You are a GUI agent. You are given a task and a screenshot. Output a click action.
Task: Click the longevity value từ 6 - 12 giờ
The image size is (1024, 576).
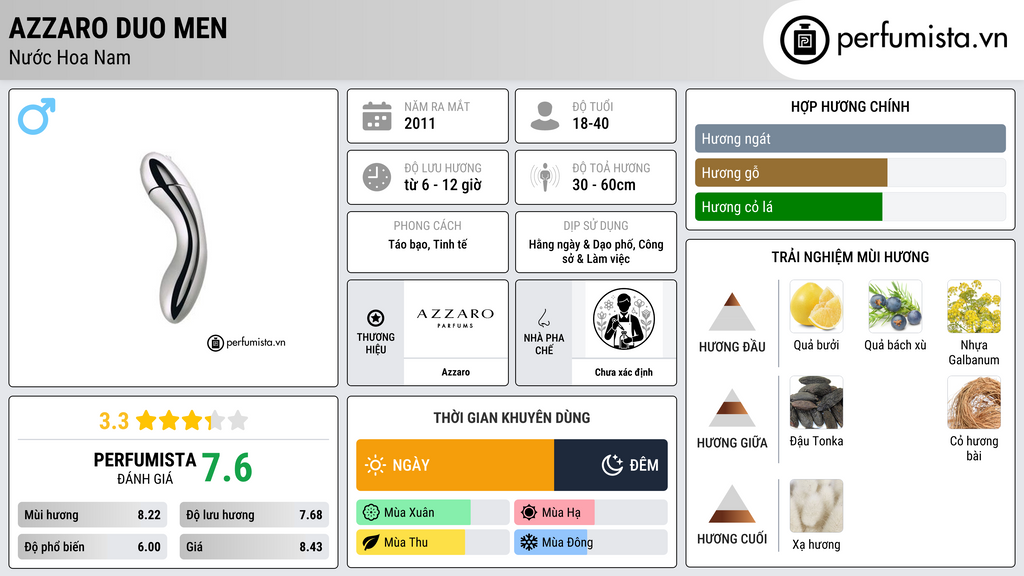(x=443, y=185)
